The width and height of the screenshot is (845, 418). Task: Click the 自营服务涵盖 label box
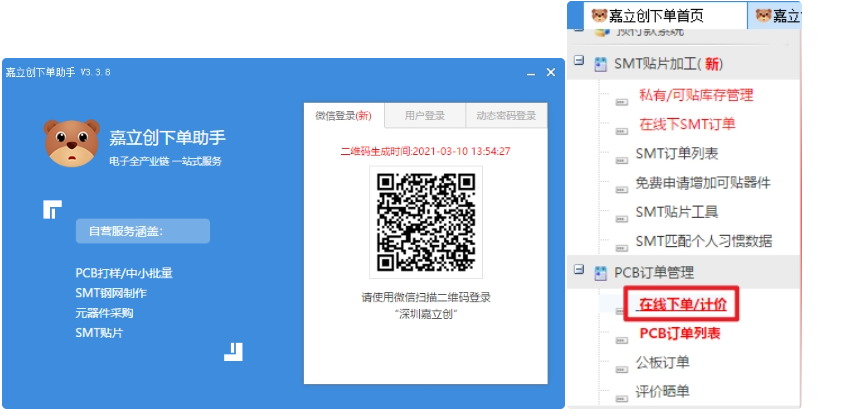point(143,231)
